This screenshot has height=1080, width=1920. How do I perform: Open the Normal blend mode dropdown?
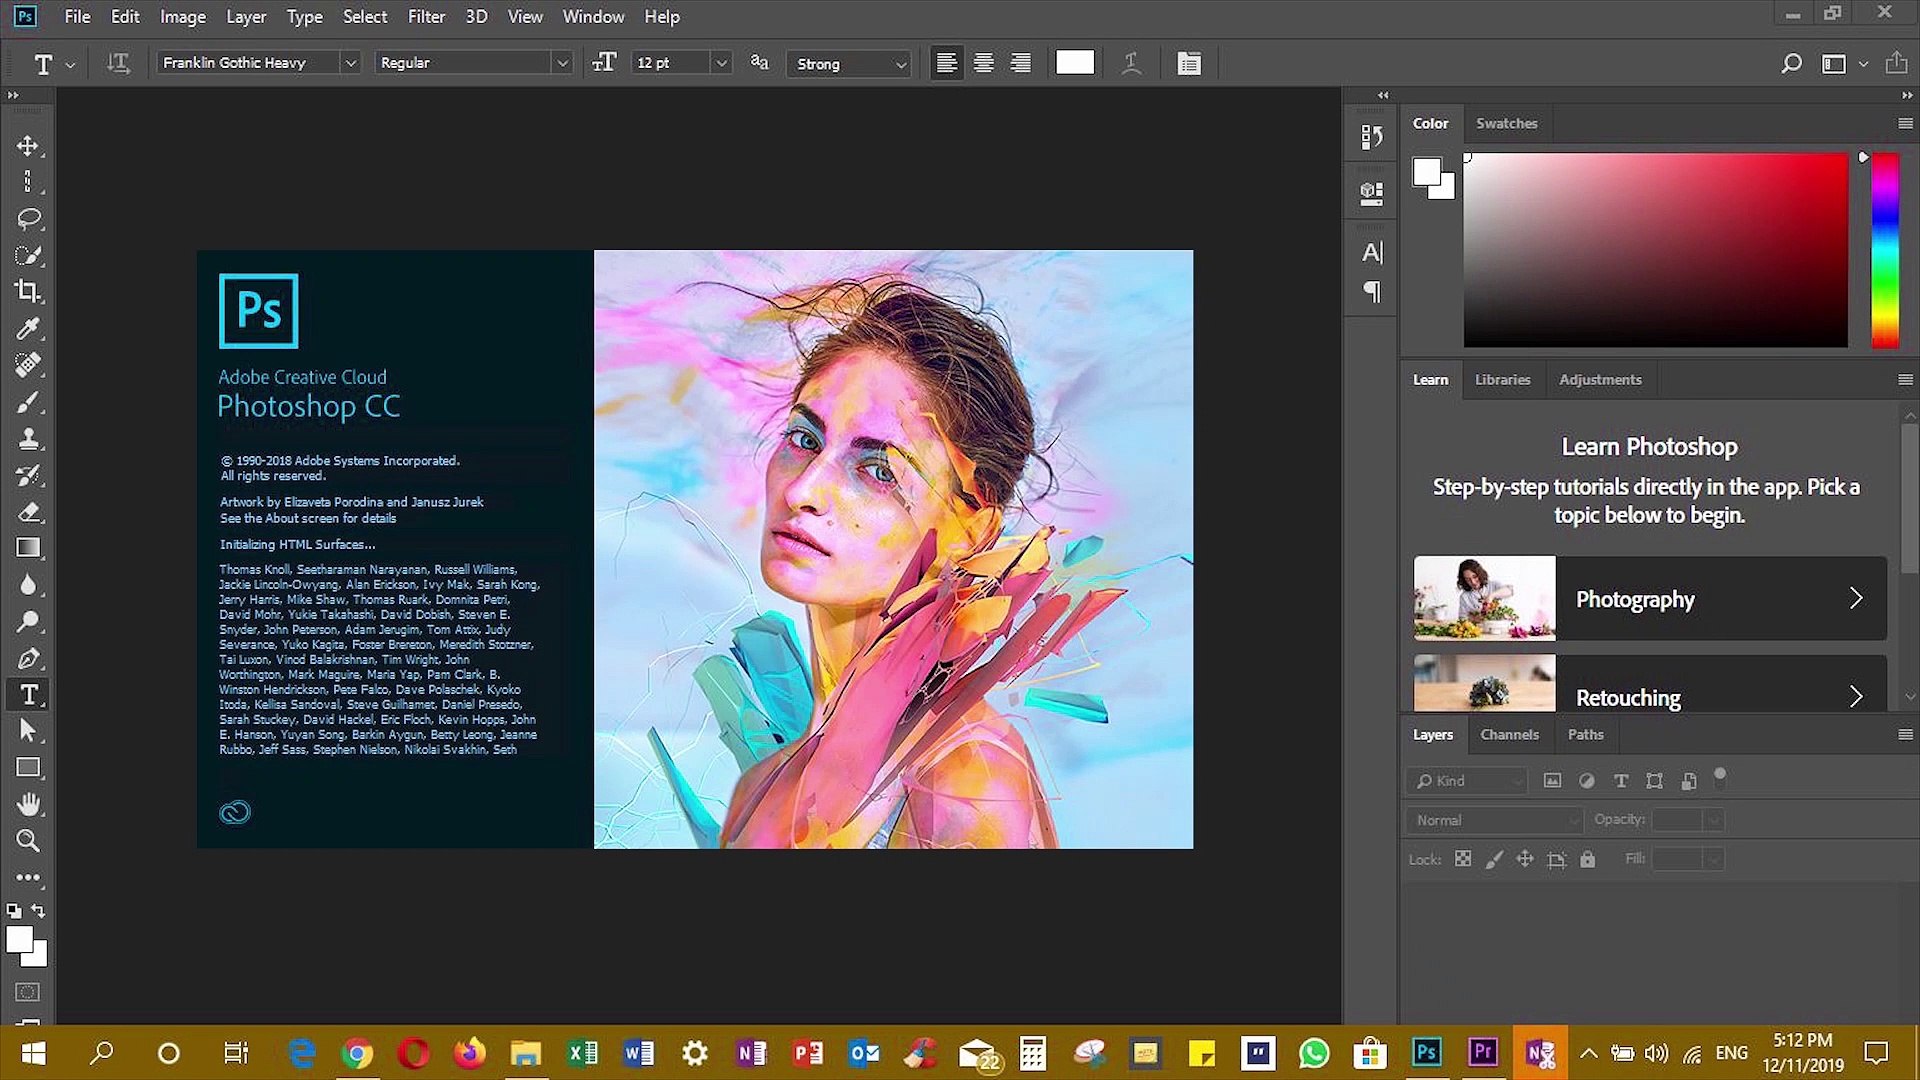click(1494, 820)
